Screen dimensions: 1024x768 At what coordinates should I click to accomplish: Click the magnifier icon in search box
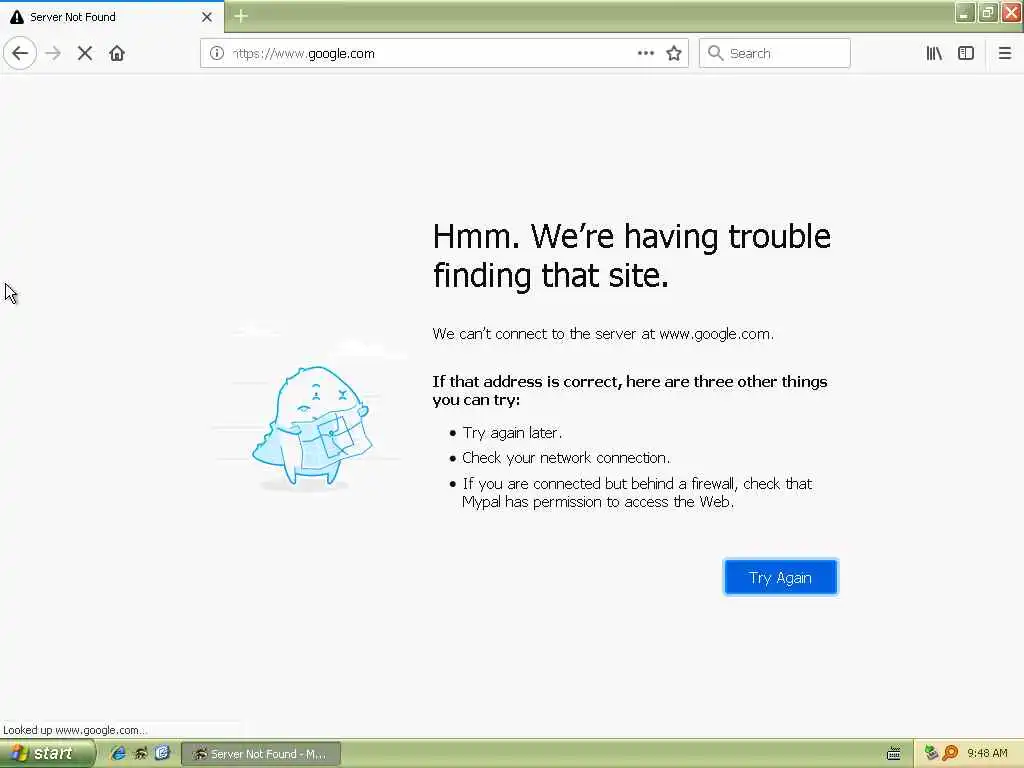(x=716, y=53)
